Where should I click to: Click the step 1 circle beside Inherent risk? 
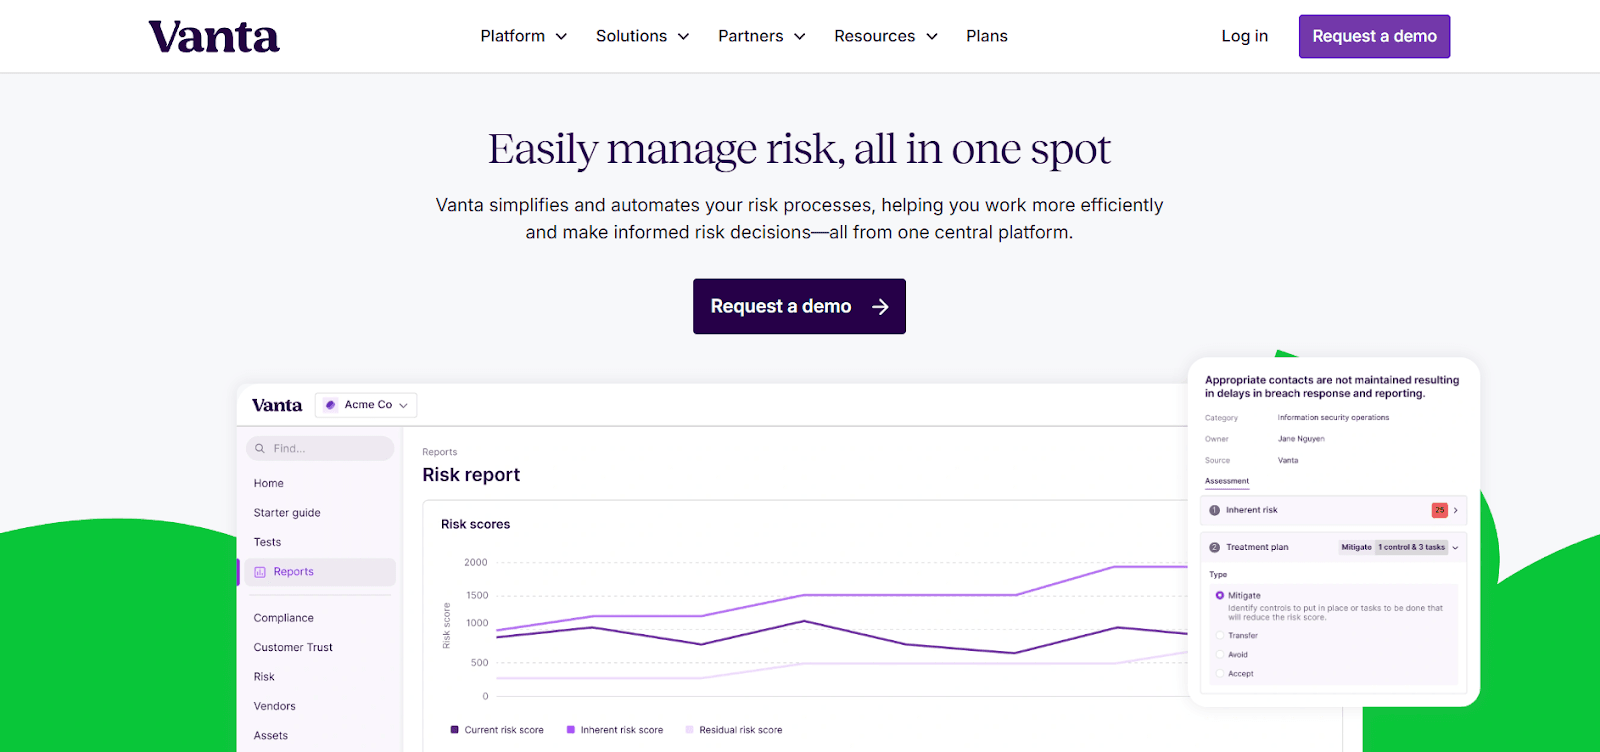(1215, 510)
